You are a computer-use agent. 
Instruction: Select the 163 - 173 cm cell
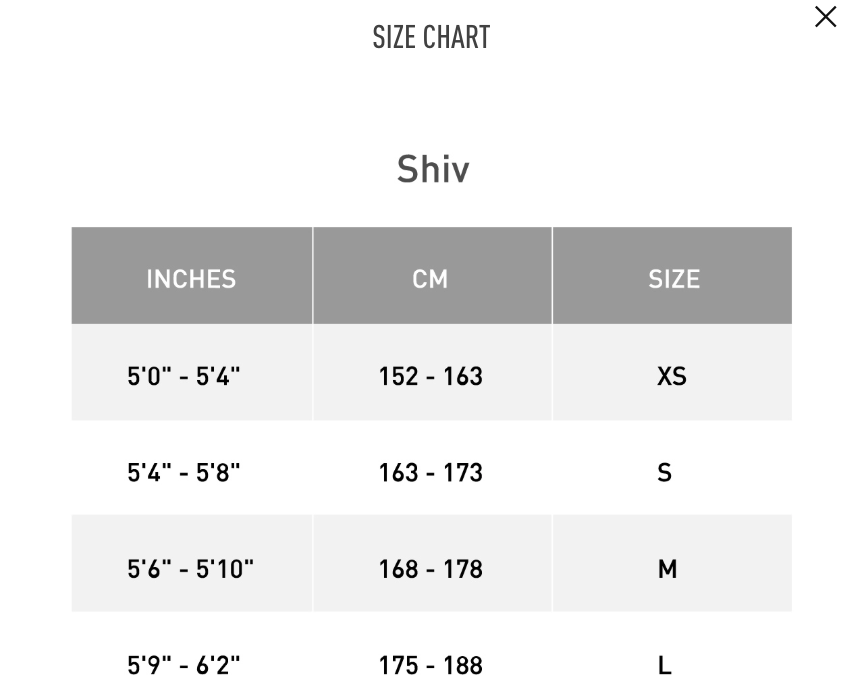tap(431, 471)
